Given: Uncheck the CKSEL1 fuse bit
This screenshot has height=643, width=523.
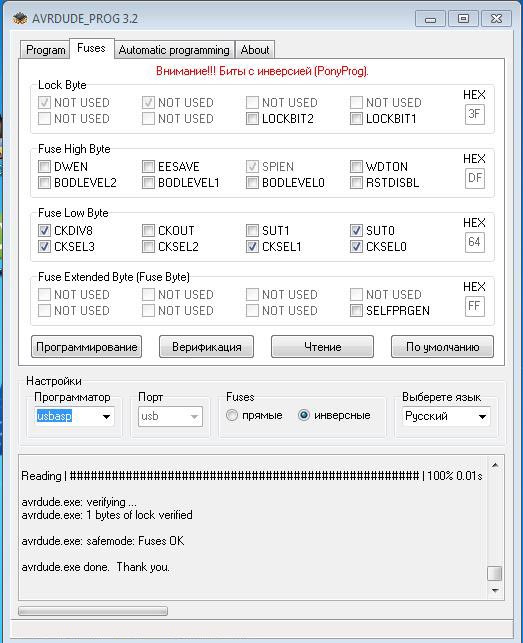Looking at the screenshot, I should click(x=252, y=247).
